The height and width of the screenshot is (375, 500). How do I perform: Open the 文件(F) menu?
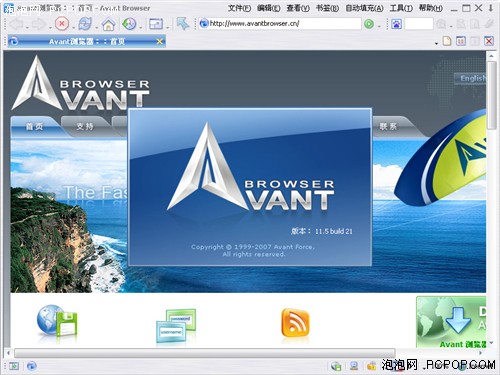(239, 8)
